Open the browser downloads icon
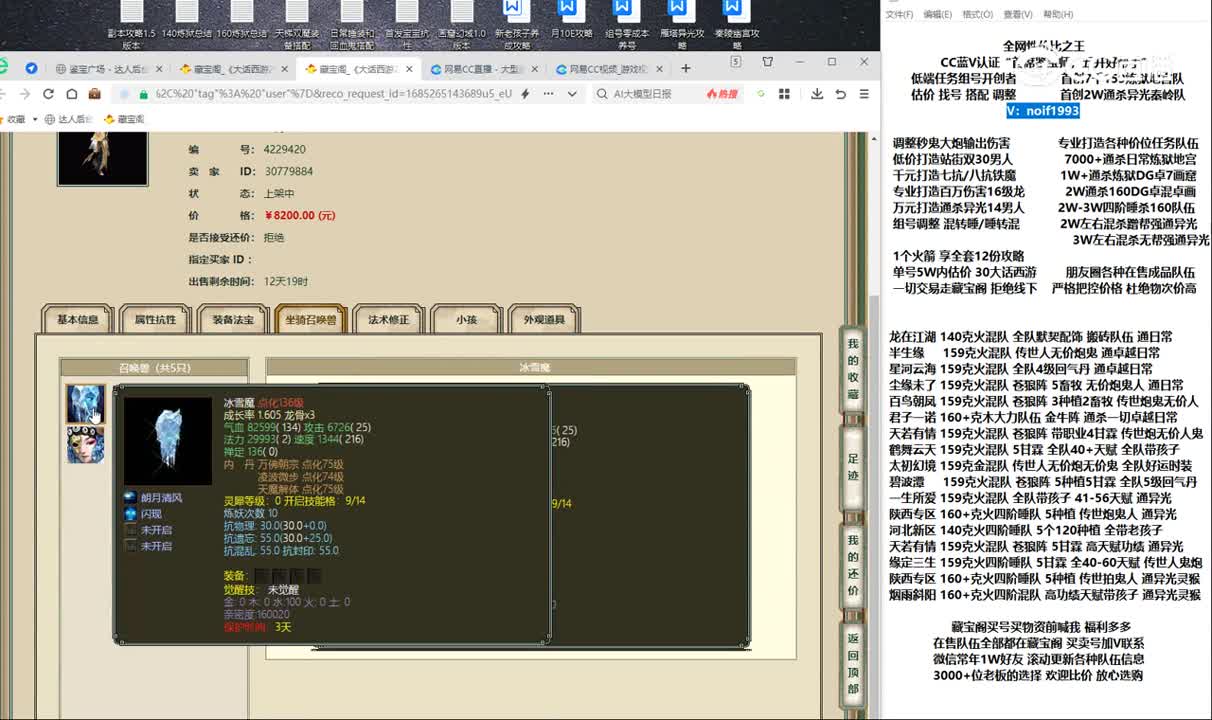The image size is (1212, 720). point(817,94)
